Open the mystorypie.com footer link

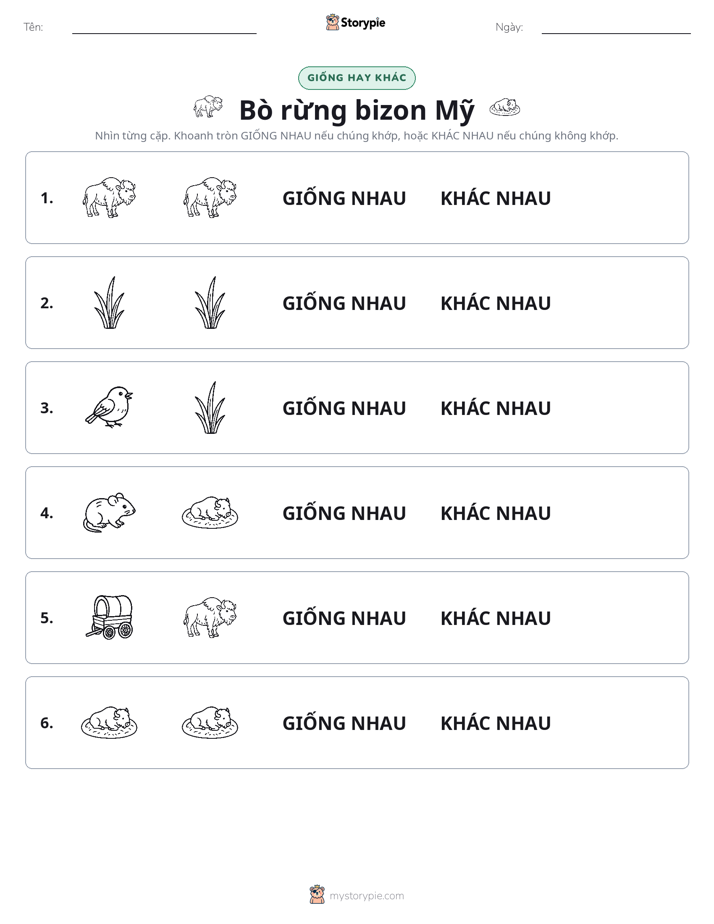point(357,895)
